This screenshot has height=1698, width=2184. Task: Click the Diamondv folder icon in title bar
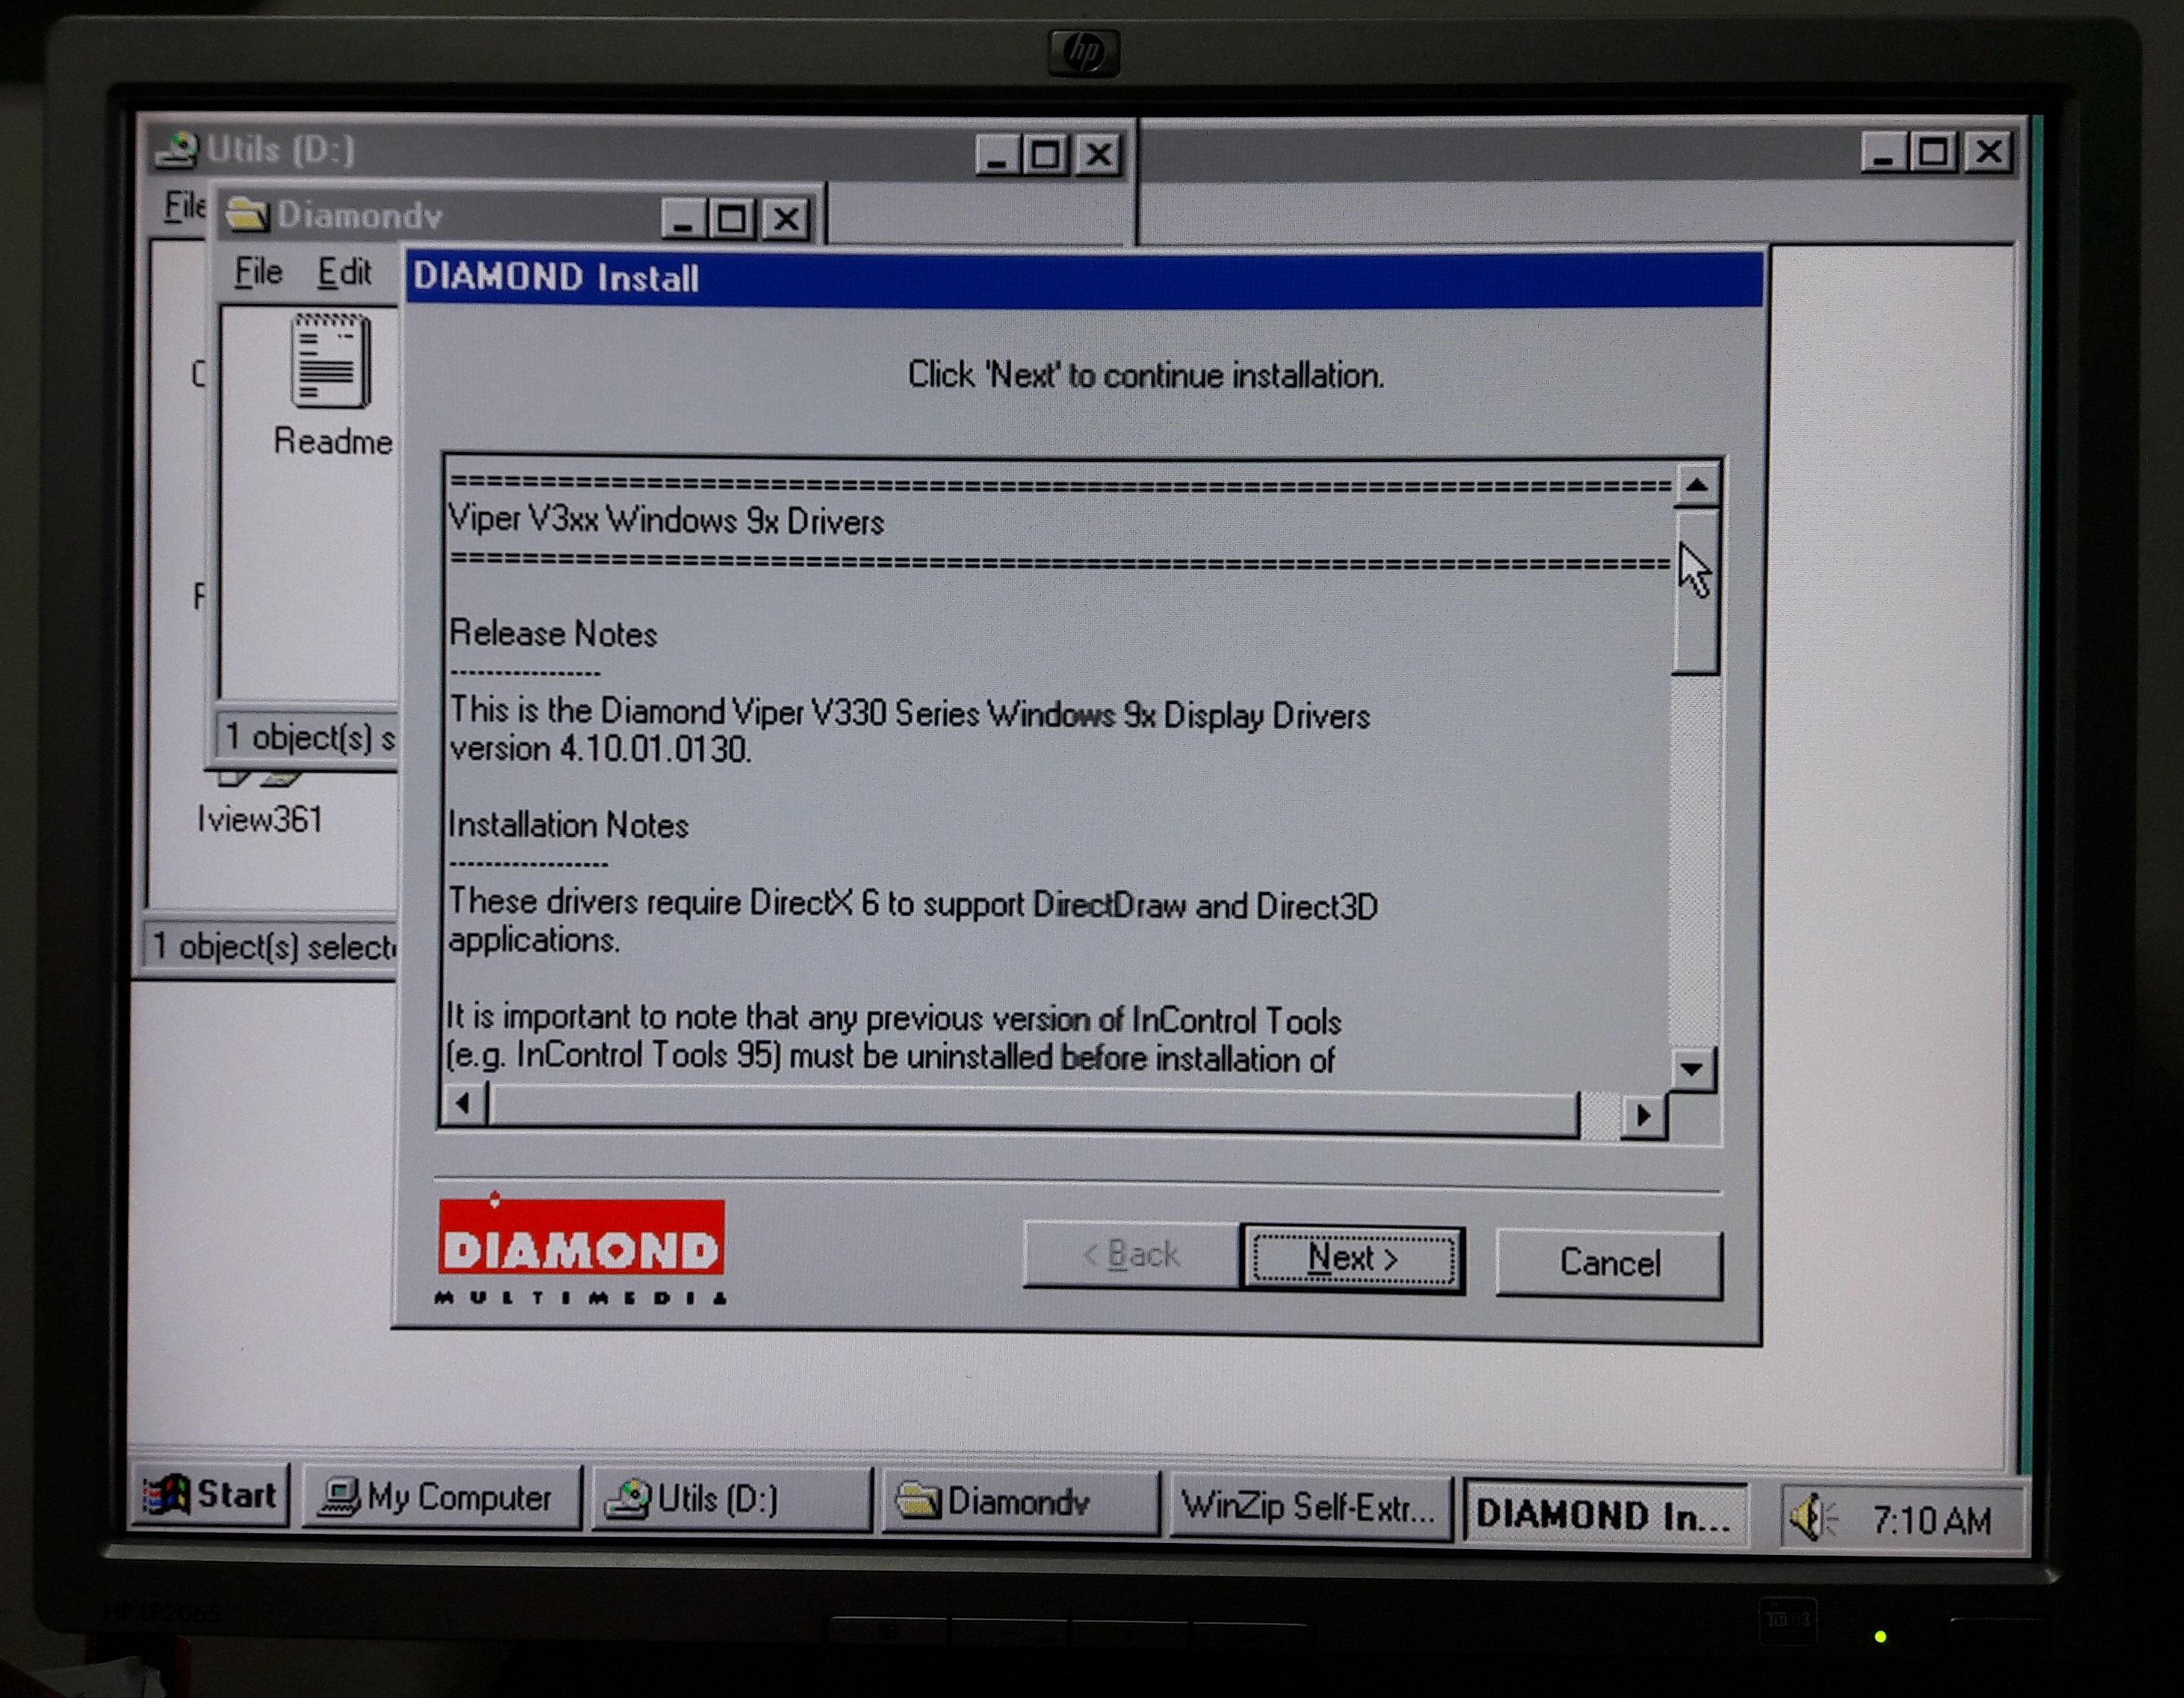(247, 214)
